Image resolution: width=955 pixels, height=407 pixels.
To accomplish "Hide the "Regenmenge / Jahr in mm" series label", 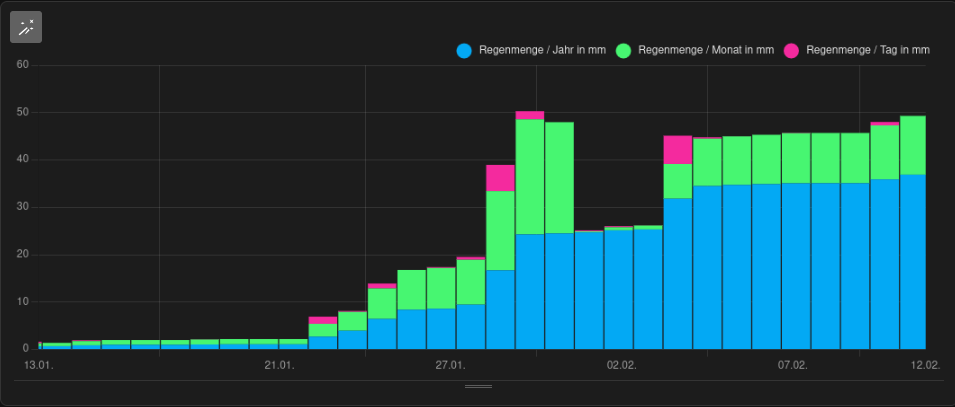I will coord(541,50).
